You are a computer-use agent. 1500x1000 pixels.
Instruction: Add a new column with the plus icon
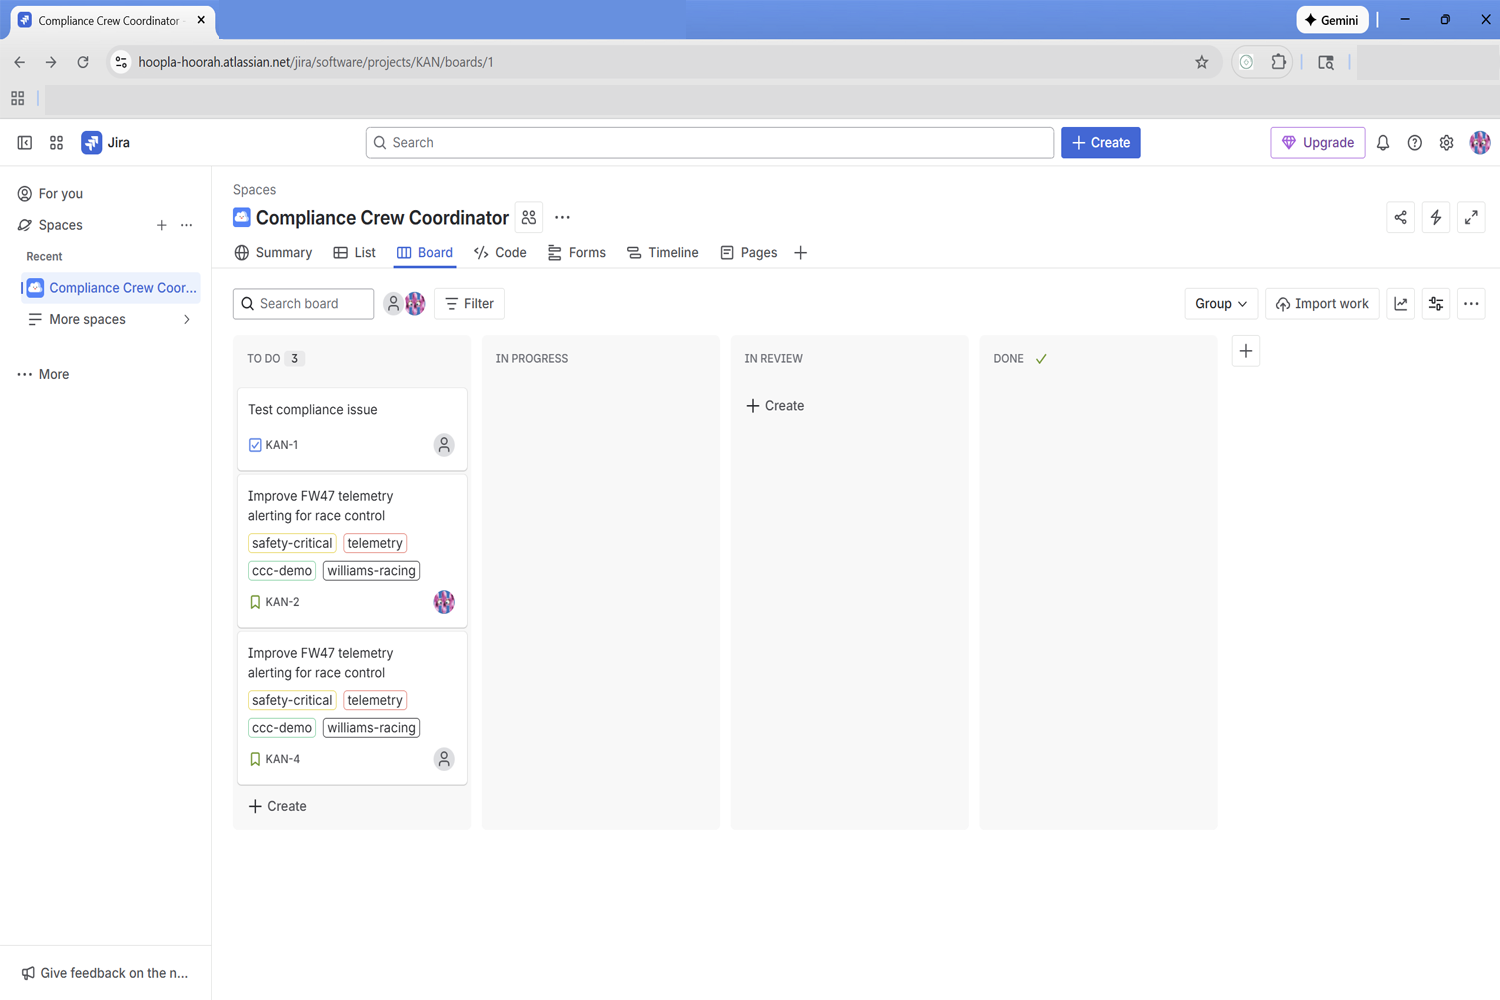1246,351
